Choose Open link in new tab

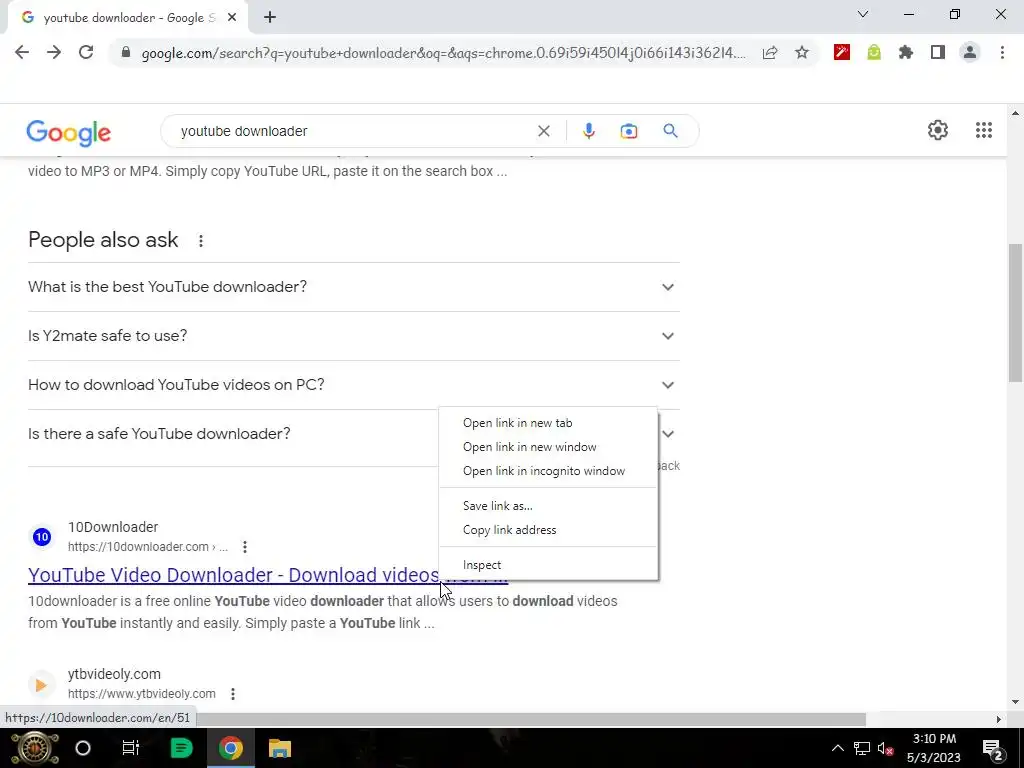tap(549, 423)
